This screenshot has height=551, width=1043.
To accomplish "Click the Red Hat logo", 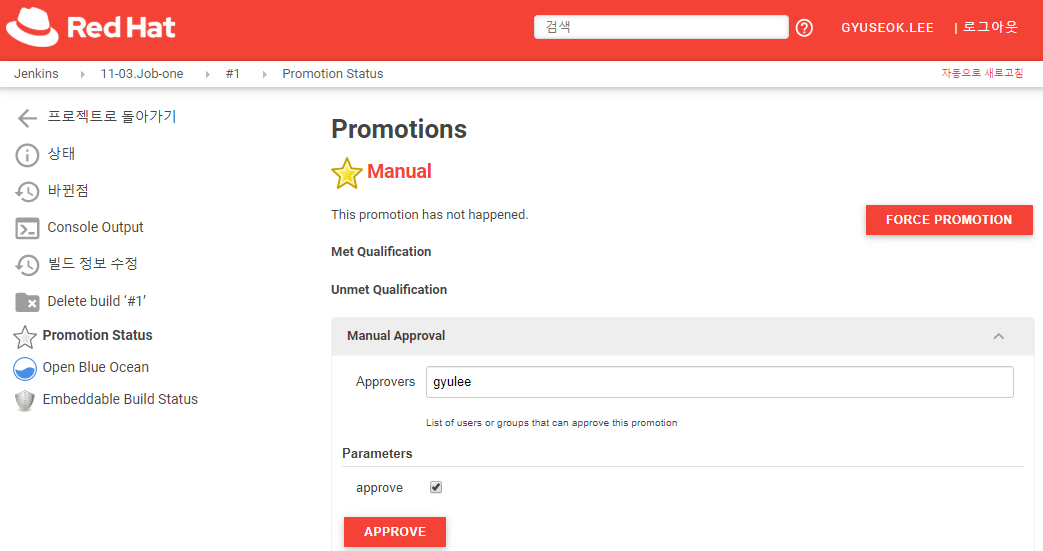I will [91, 27].
